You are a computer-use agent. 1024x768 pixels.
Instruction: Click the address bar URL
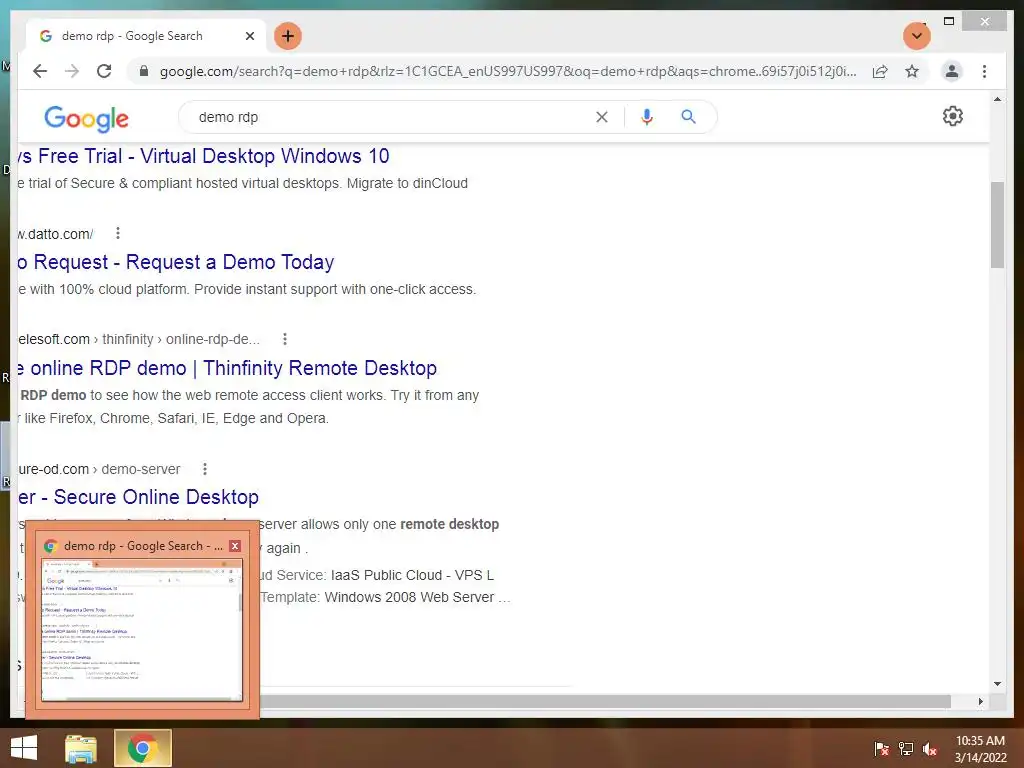[x=507, y=71]
